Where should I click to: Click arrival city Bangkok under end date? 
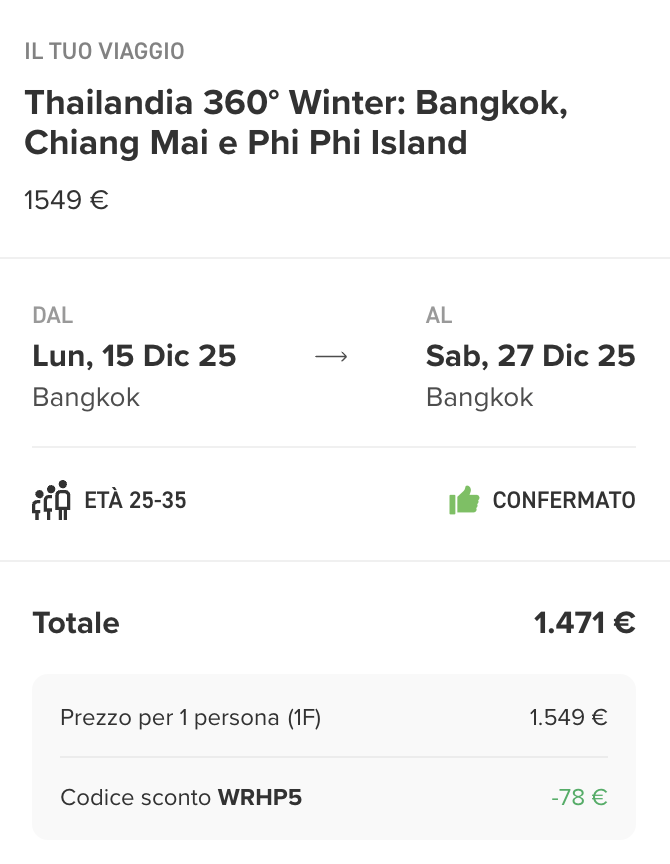(480, 397)
